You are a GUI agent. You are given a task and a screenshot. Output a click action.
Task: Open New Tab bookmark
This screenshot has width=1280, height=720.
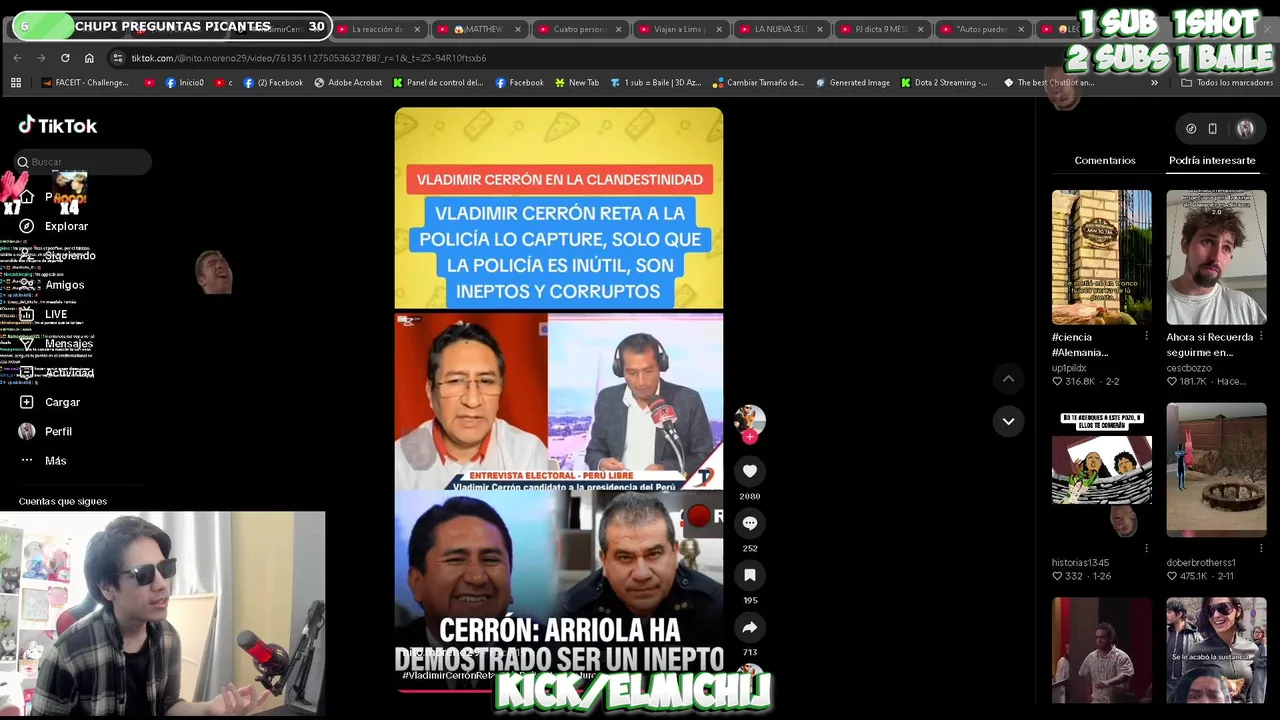[x=577, y=83]
